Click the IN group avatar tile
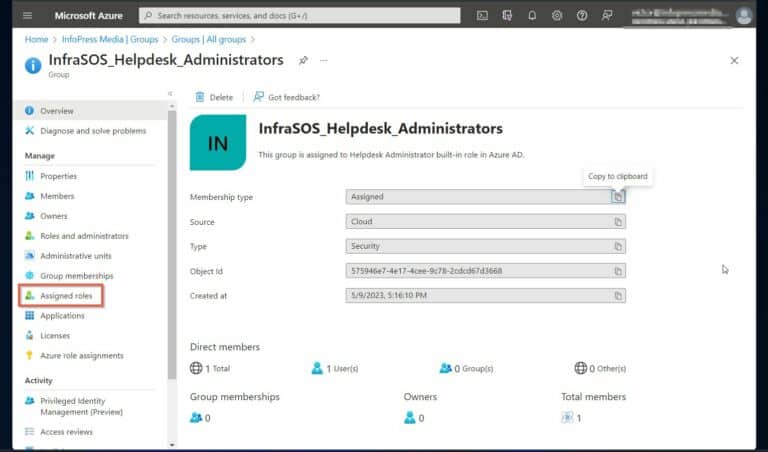Viewport: 768px width, 452px height. point(218,143)
